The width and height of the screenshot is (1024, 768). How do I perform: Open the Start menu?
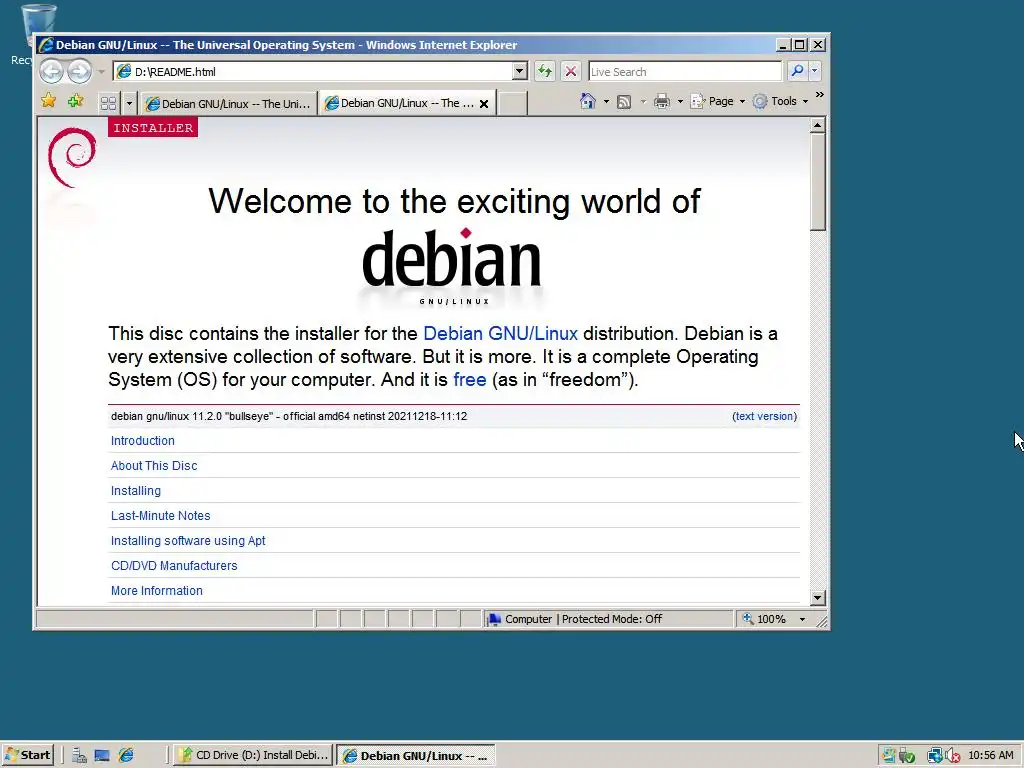click(x=27, y=755)
